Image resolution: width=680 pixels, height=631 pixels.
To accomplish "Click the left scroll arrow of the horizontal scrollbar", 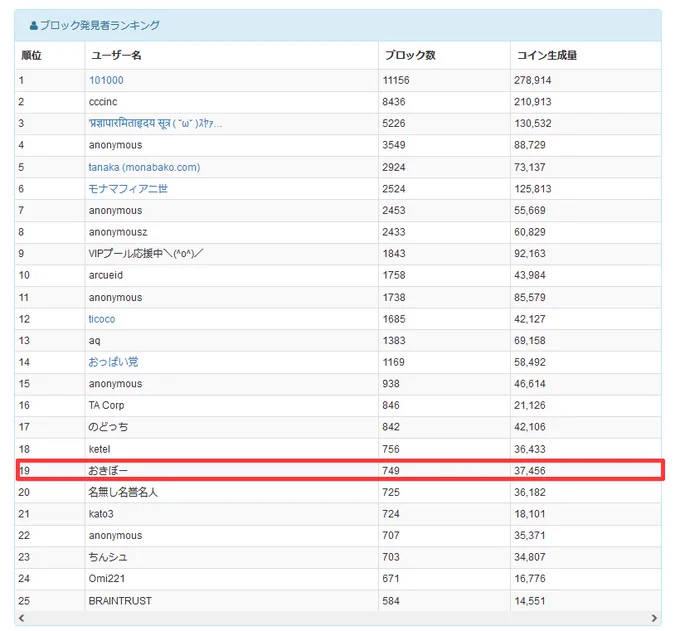I will click(x=21, y=618).
